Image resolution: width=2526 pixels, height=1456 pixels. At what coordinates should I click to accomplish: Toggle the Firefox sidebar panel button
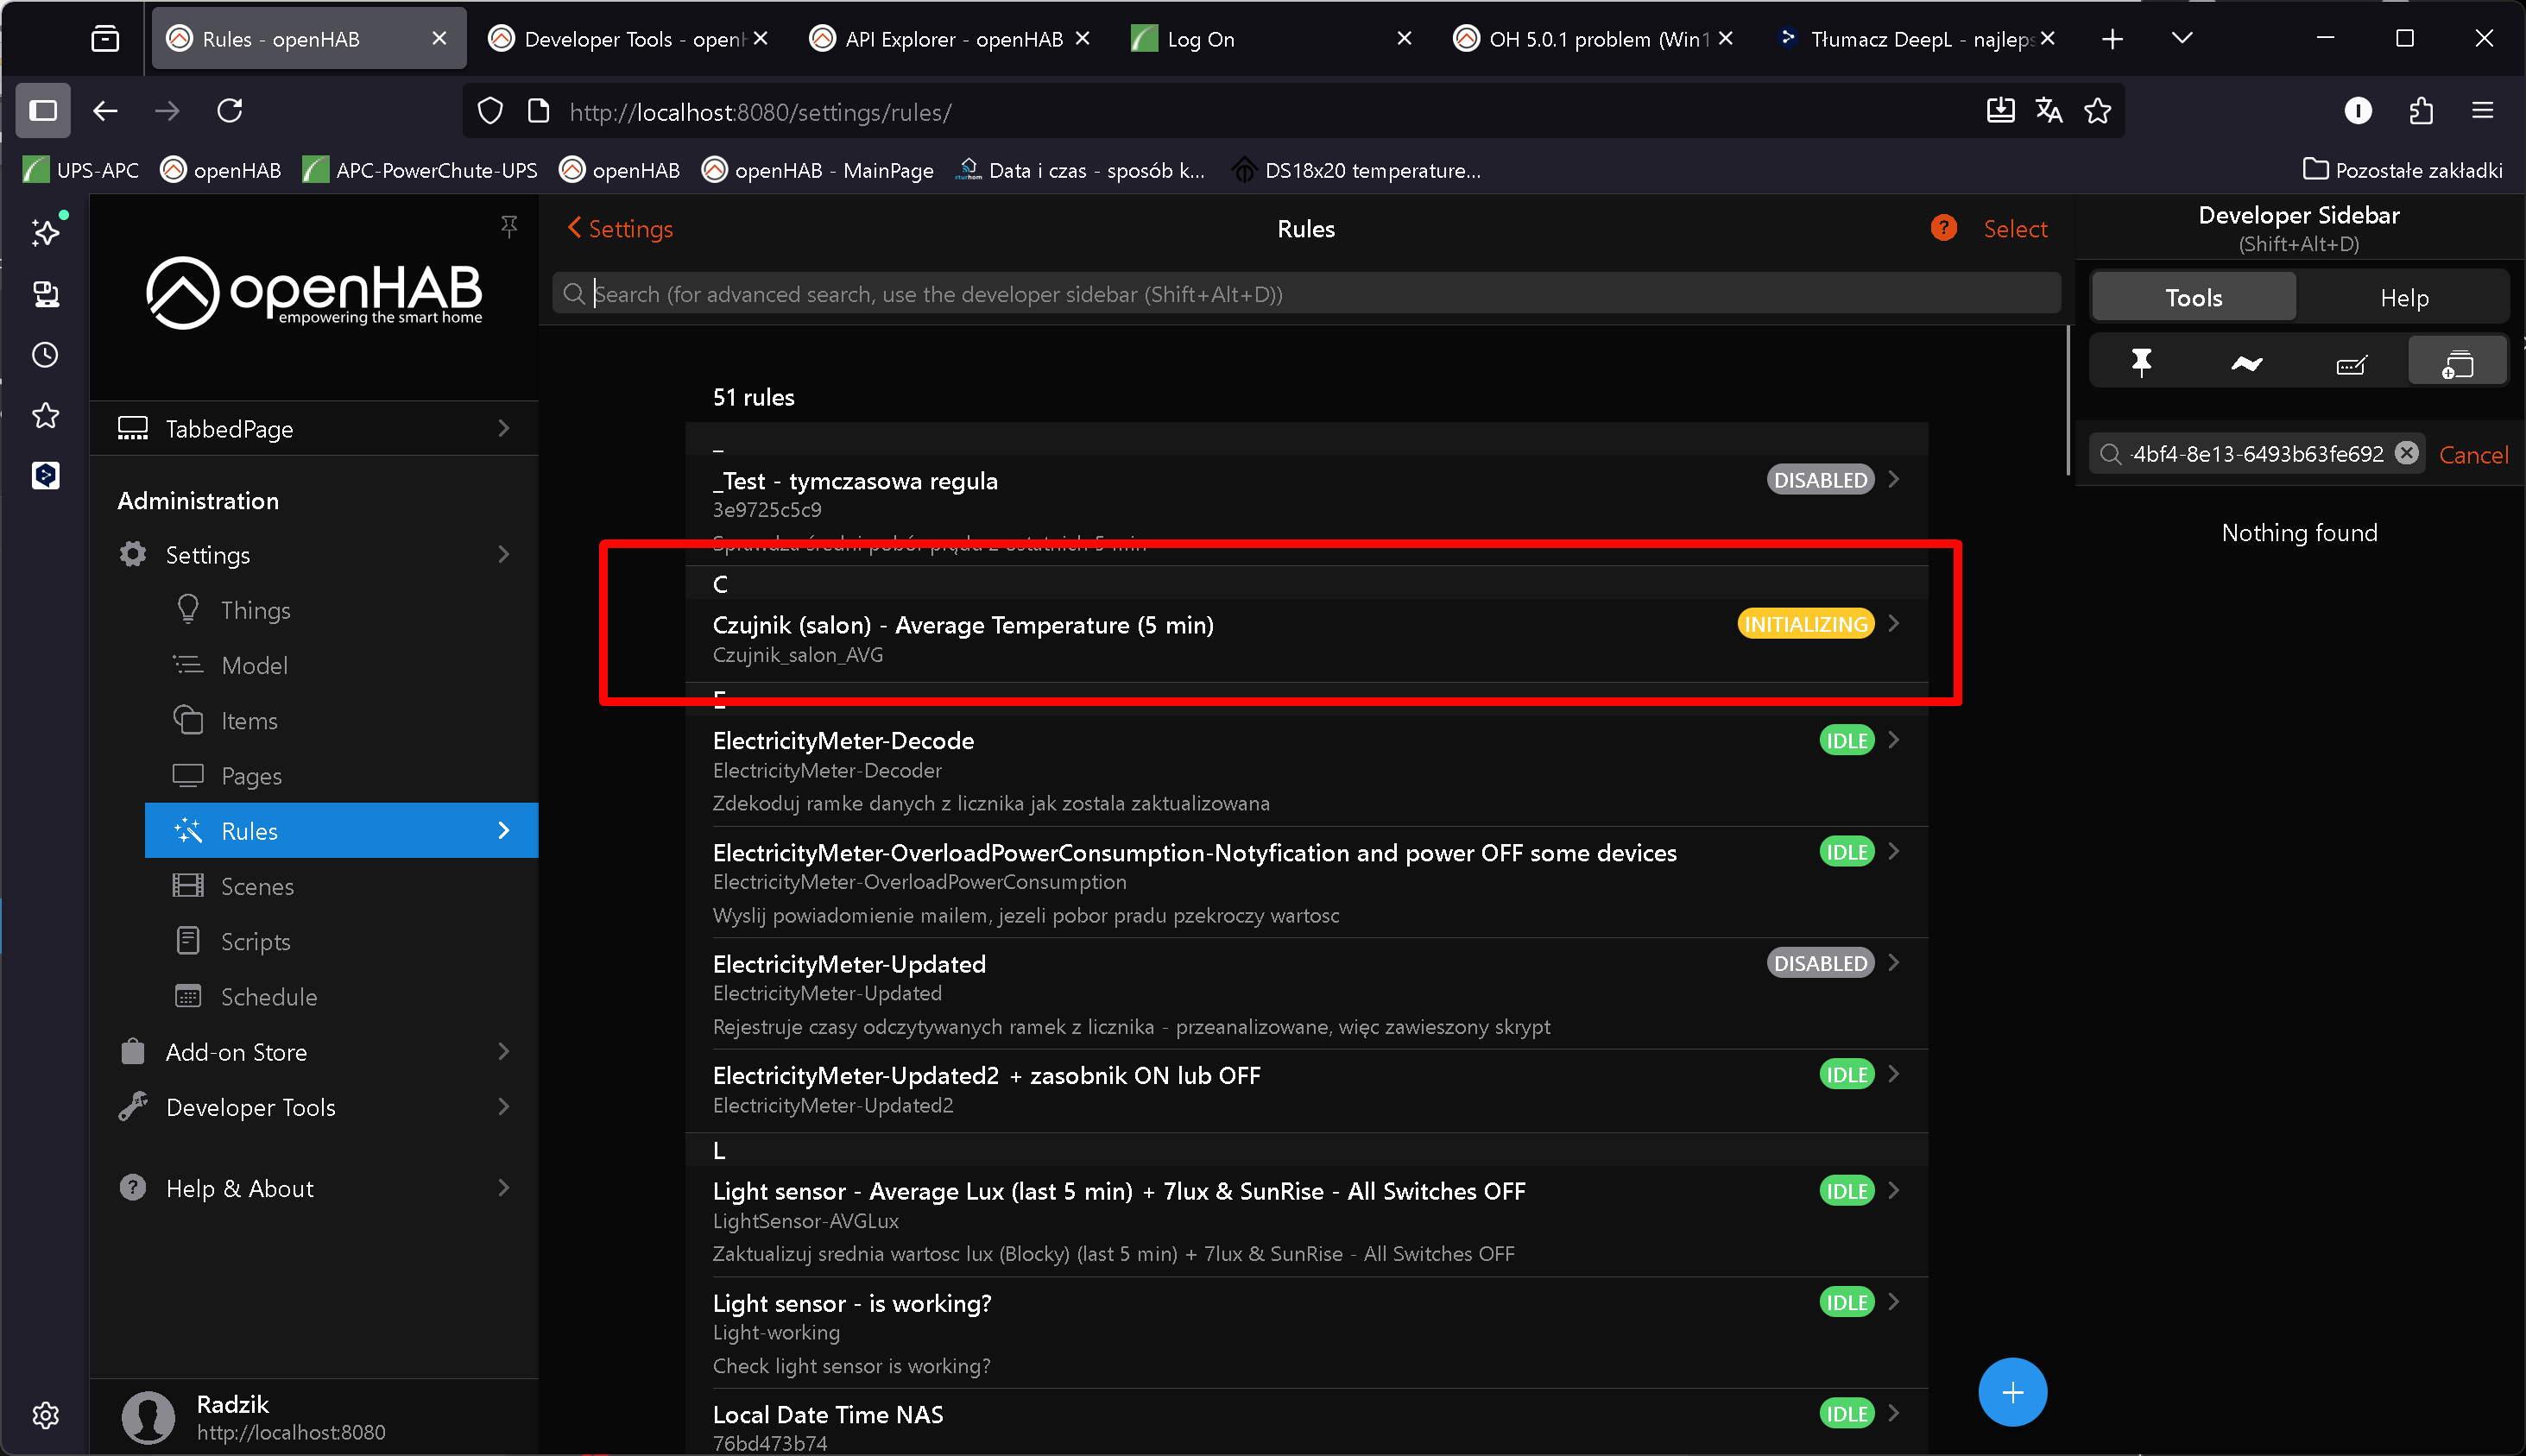[43, 110]
